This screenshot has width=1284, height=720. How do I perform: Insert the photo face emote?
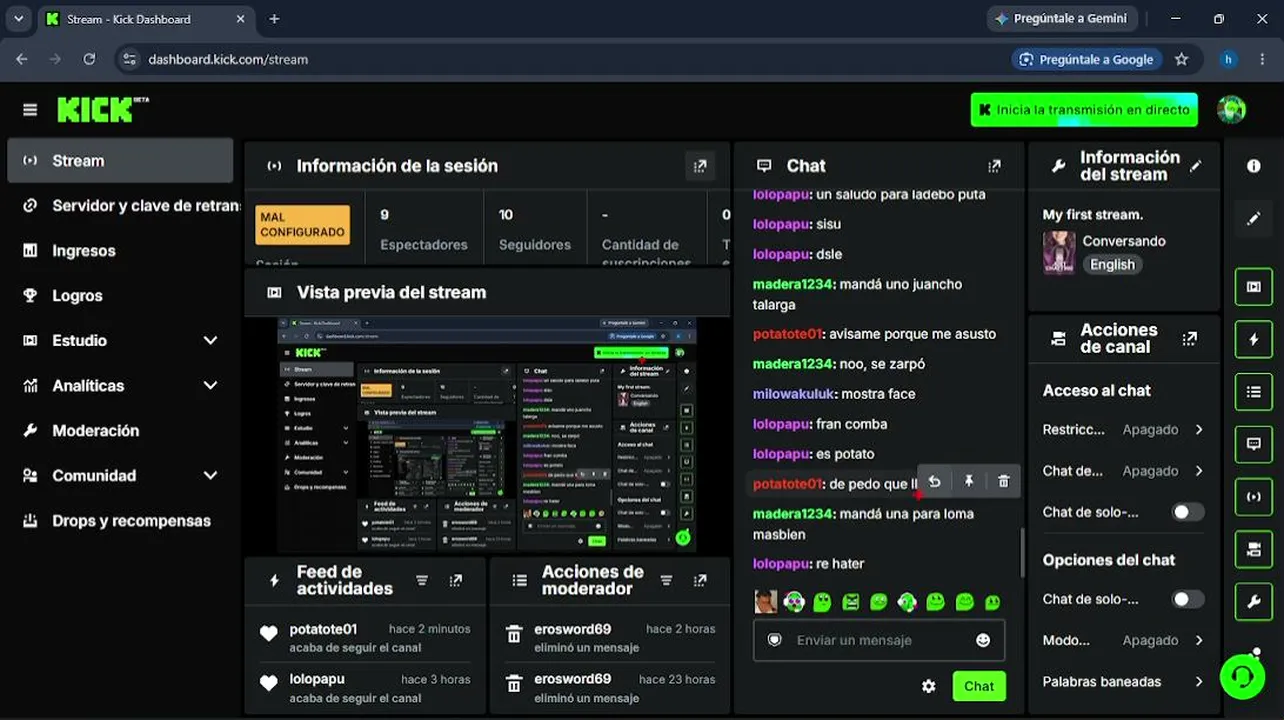pyautogui.click(x=766, y=601)
